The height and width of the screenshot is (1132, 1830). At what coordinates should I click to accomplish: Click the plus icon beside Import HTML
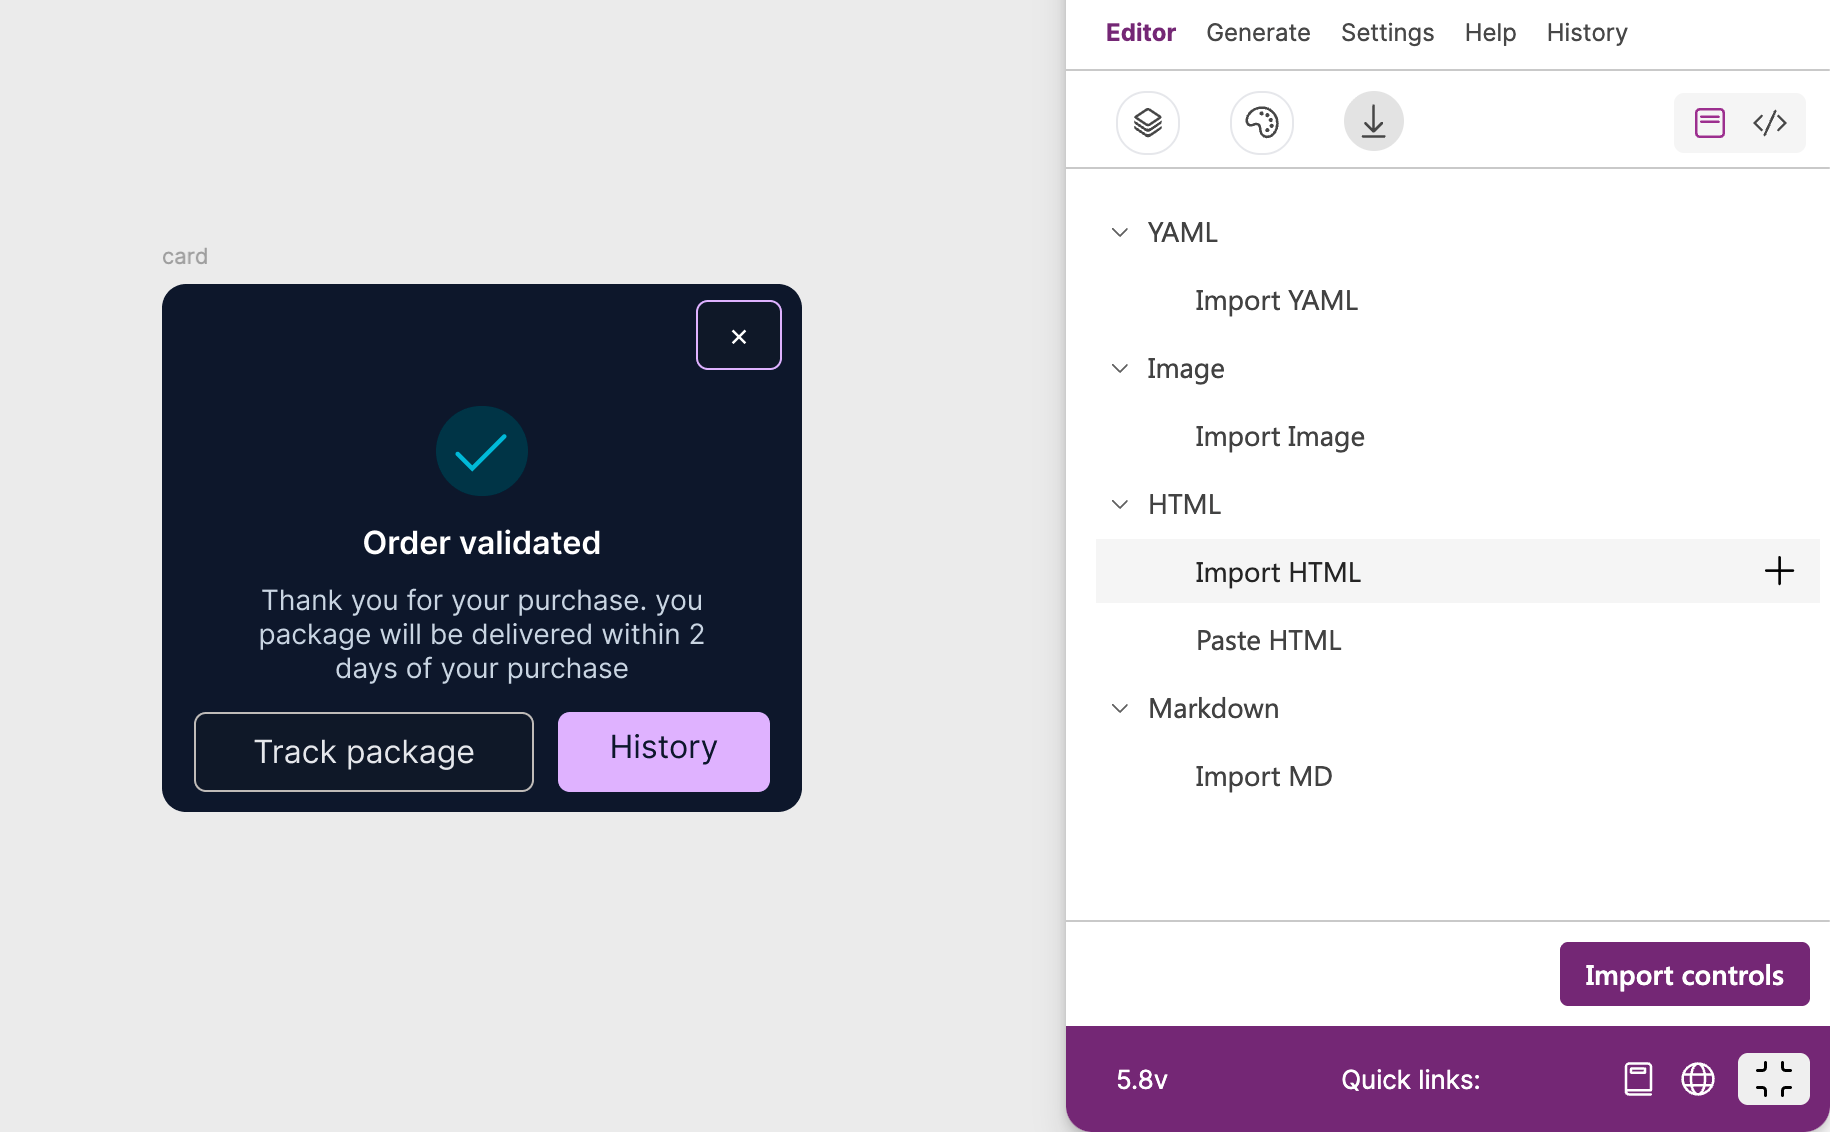tap(1779, 571)
